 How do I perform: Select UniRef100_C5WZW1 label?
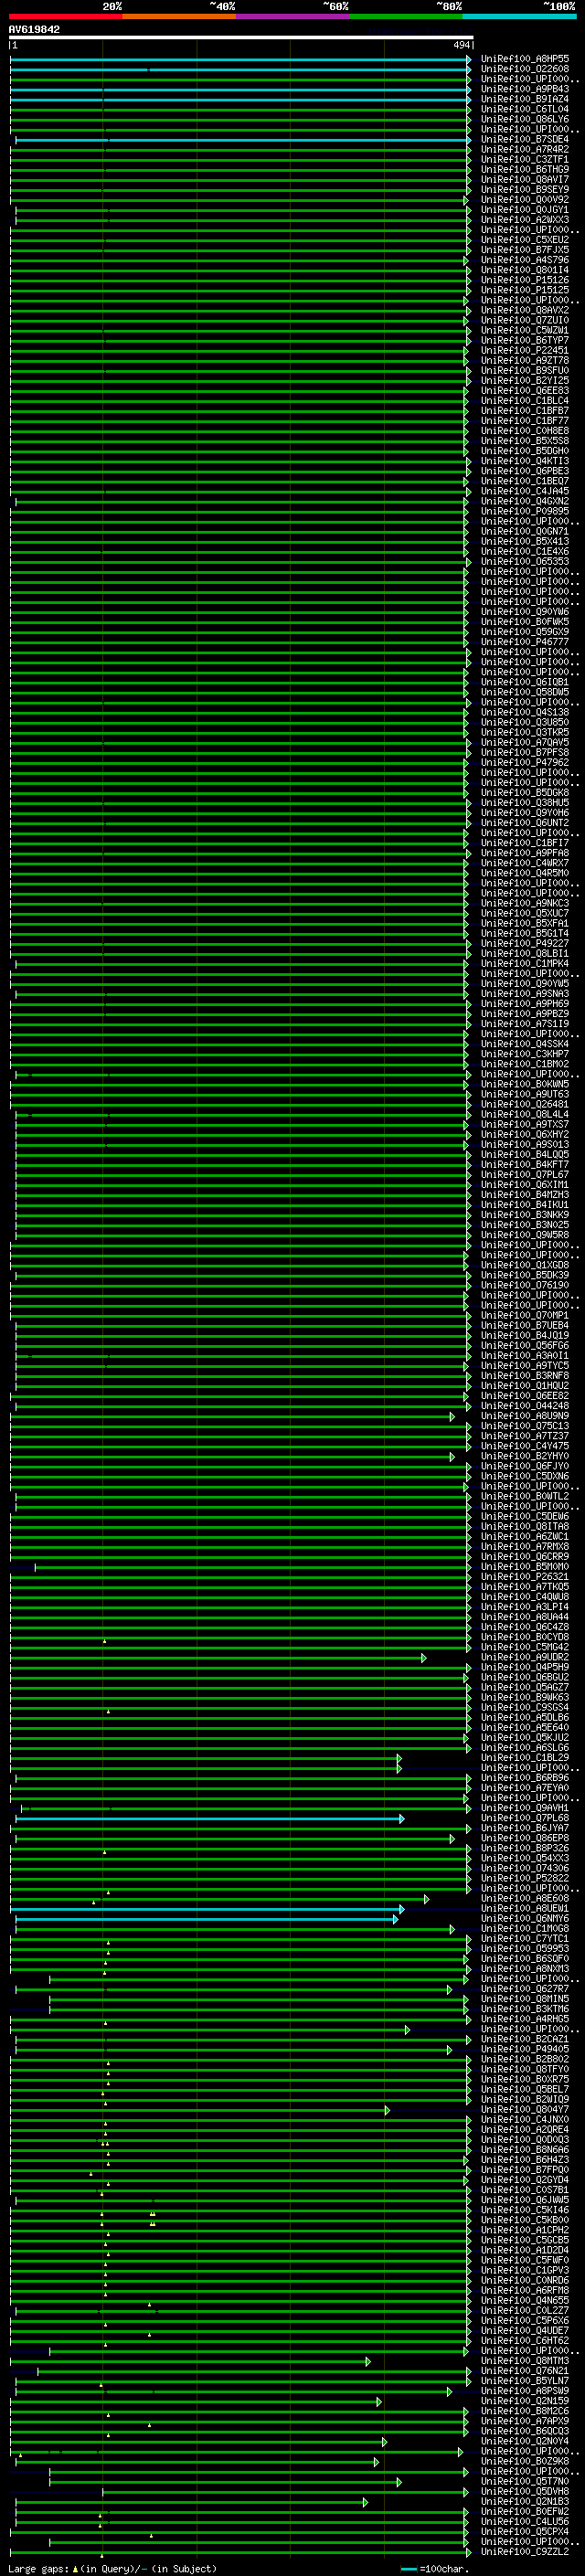point(525,330)
